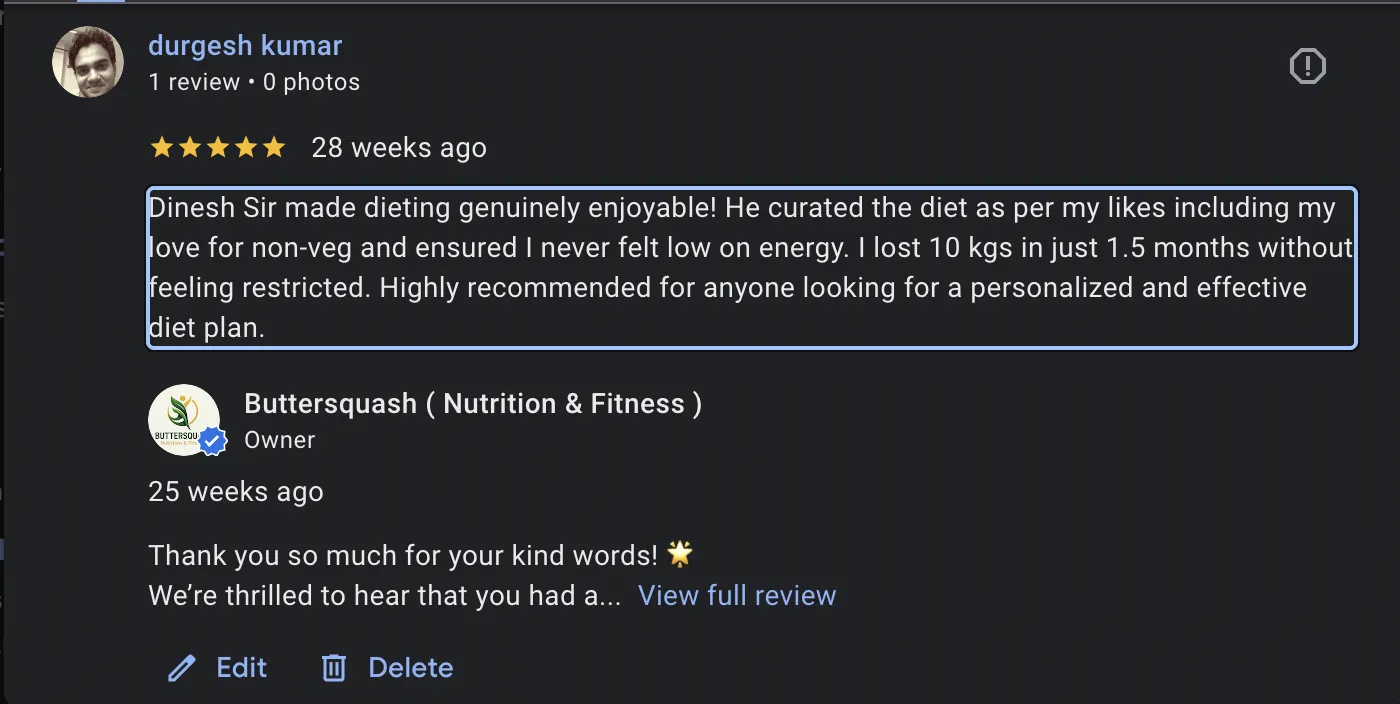The width and height of the screenshot is (1400, 704).
Task: Click the highlighted review text box
Action: (x=751, y=268)
